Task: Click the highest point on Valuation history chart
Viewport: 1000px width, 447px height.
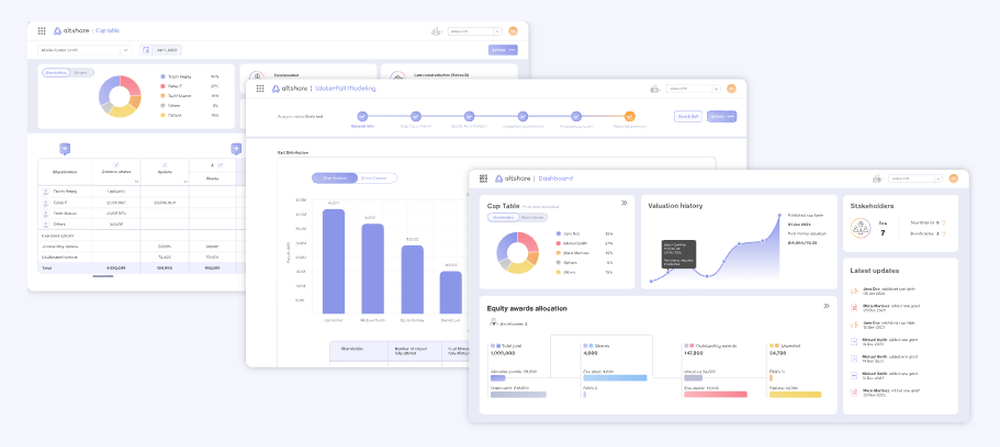Action: [x=779, y=216]
